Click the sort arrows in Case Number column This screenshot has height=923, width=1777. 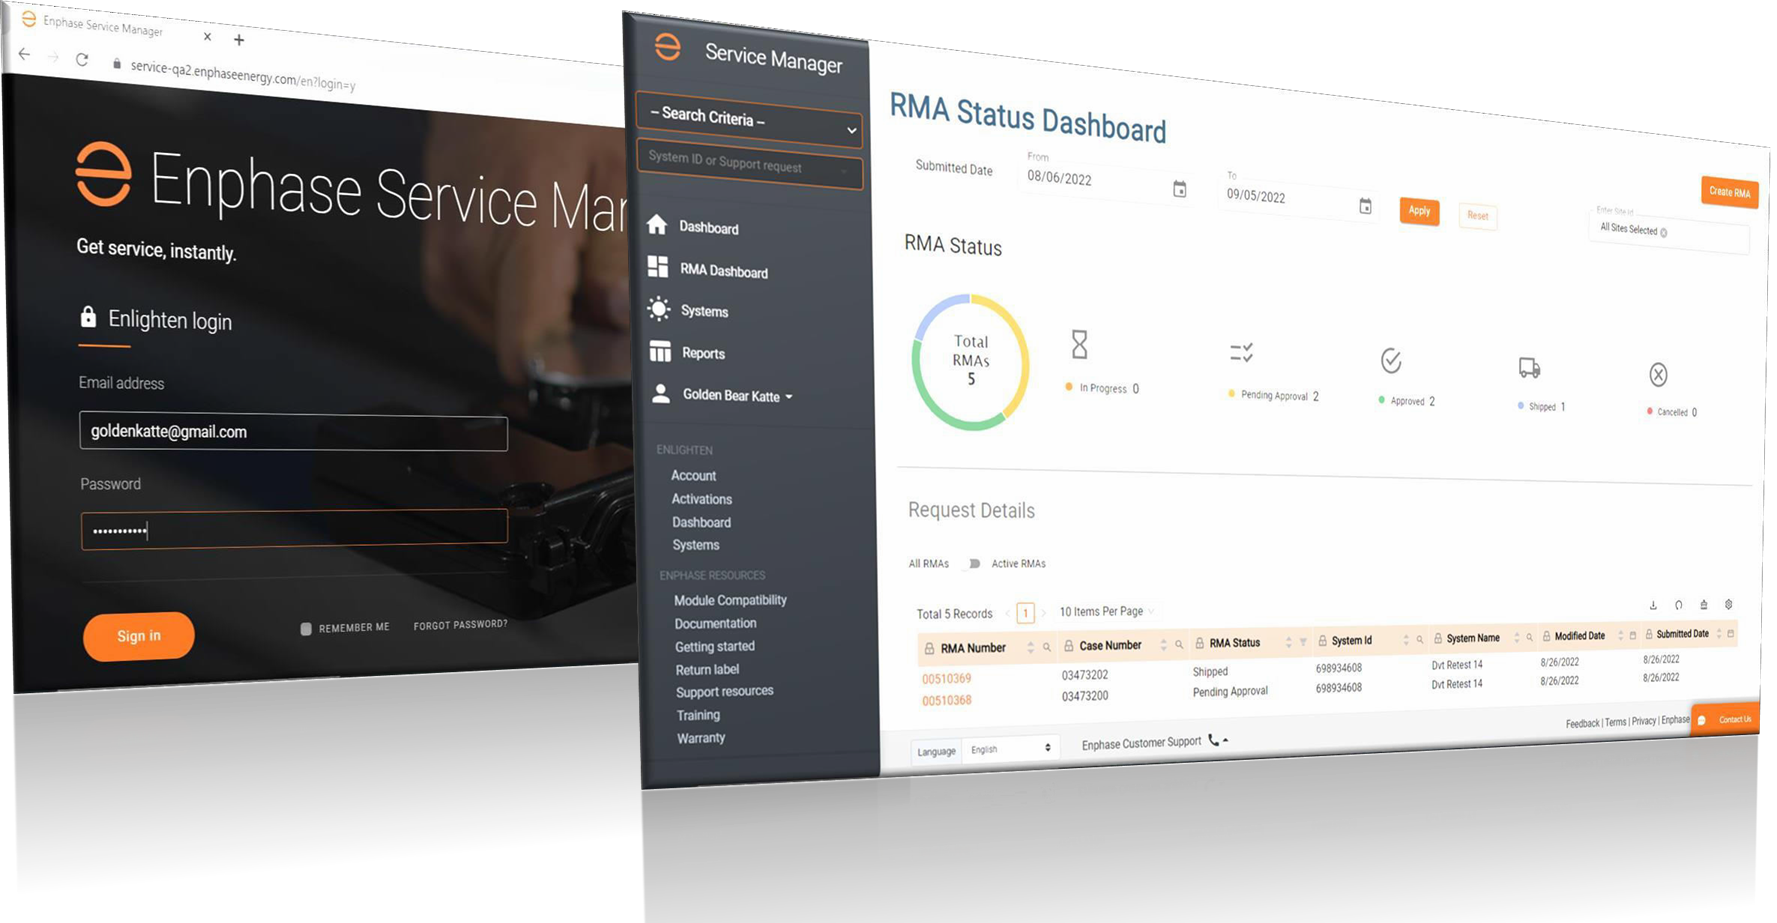click(1163, 645)
